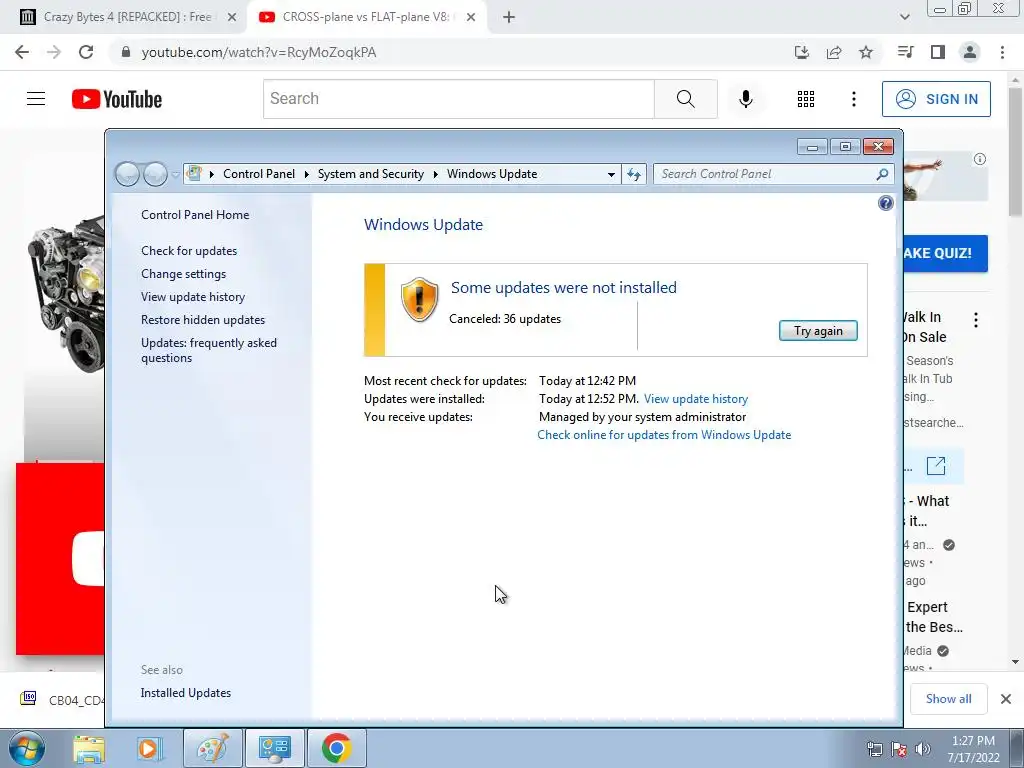The height and width of the screenshot is (768, 1024).
Task: Click install app icon in address bar
Action: 802,52
